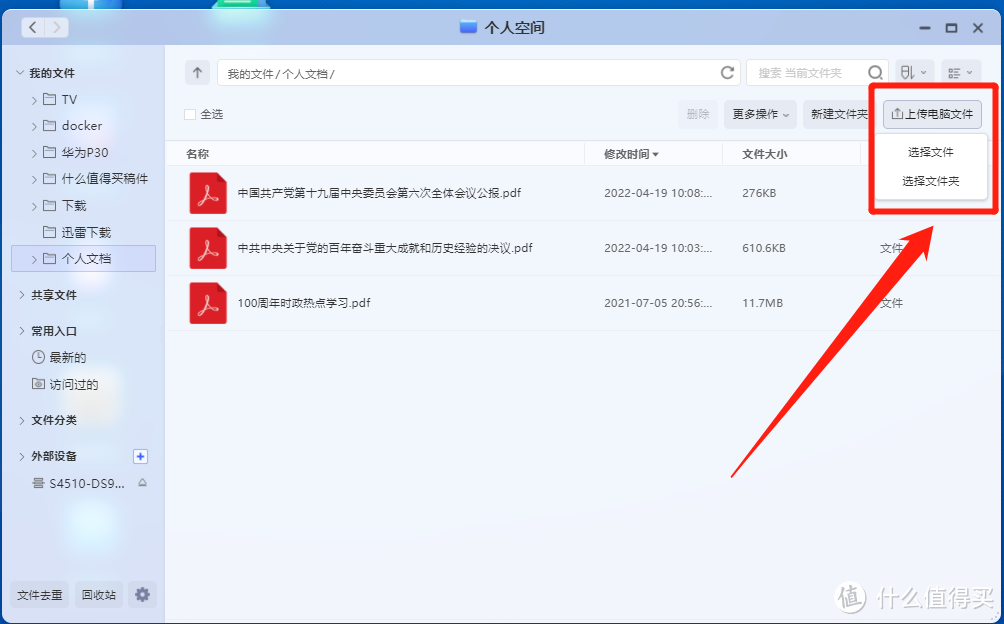Open the 更多操作 dropdown

click(760, 114)
